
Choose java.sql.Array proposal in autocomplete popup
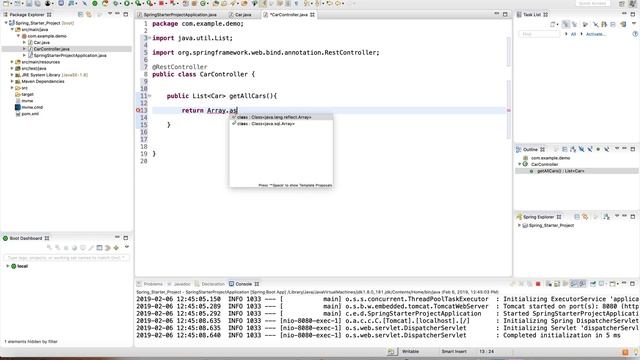(x=281, y=124)
